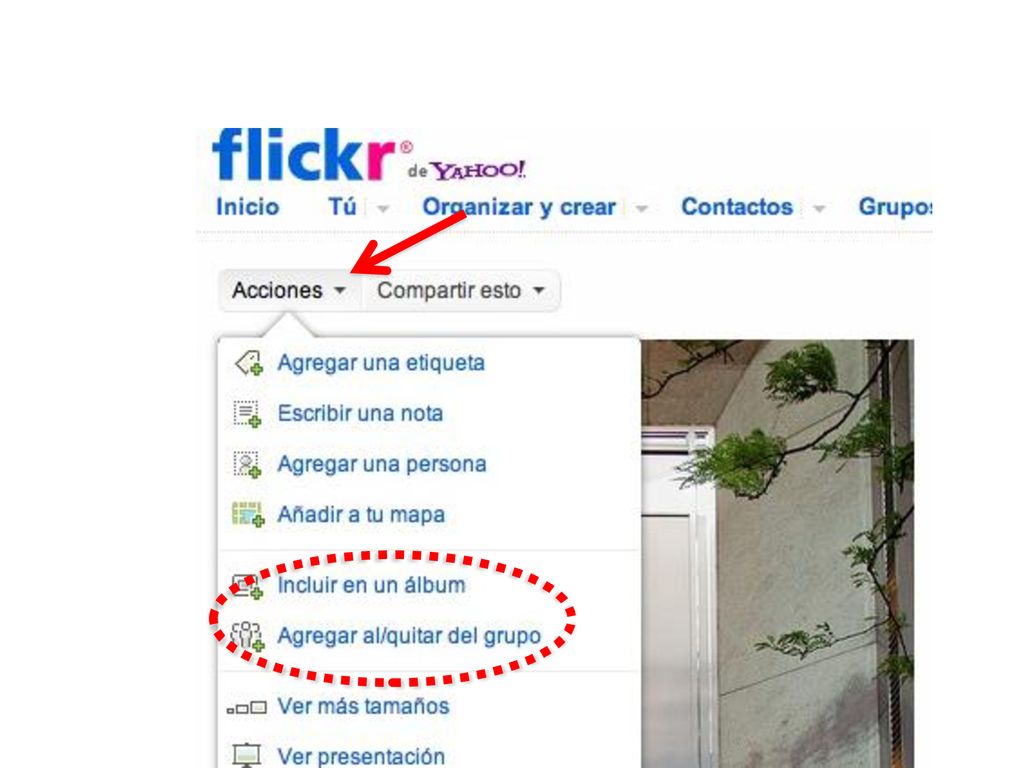1024x768 pixels.
Task: Click the tree photo image
Action: click(777, 553)
